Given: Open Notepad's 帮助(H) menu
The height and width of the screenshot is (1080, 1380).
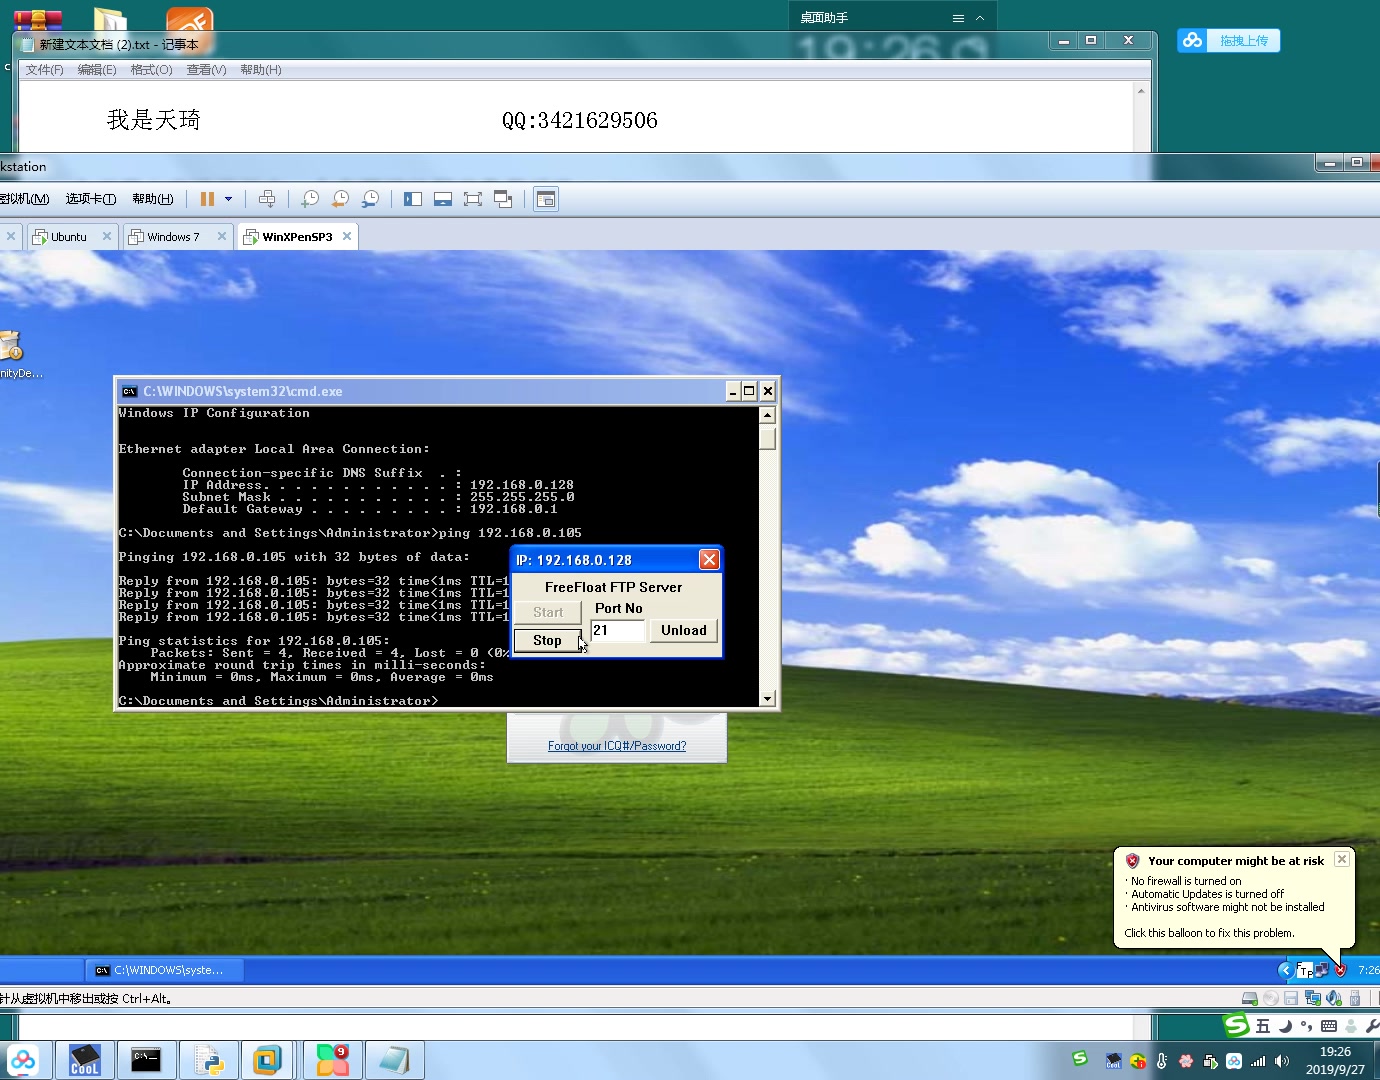Looking at the screenshot, I should pos(261,70).
